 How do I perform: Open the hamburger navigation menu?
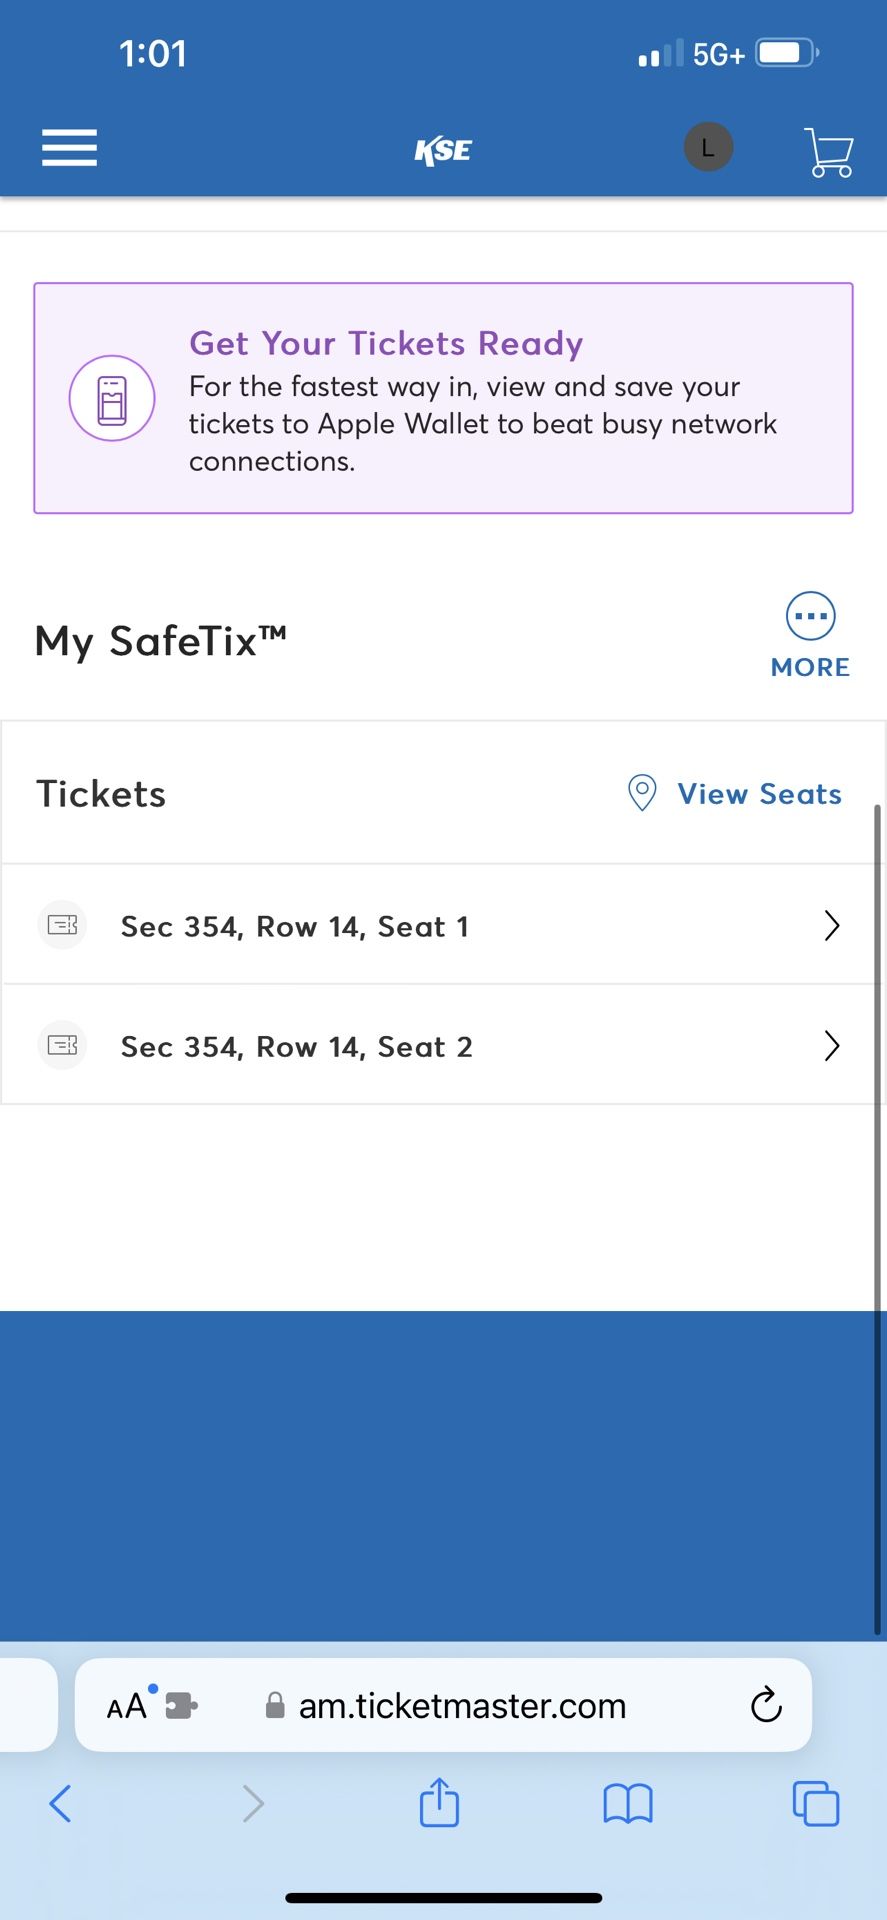pyautogui.click(x=69, y=148)
